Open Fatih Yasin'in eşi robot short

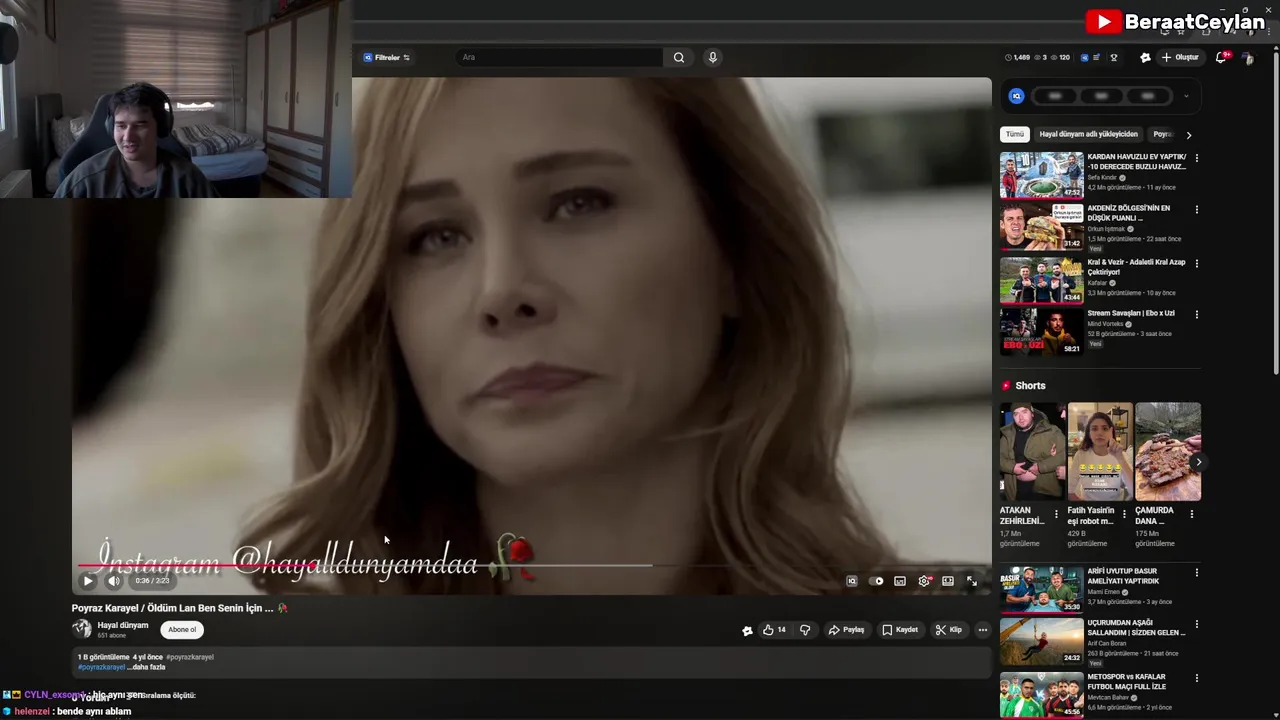[1100, 451]
